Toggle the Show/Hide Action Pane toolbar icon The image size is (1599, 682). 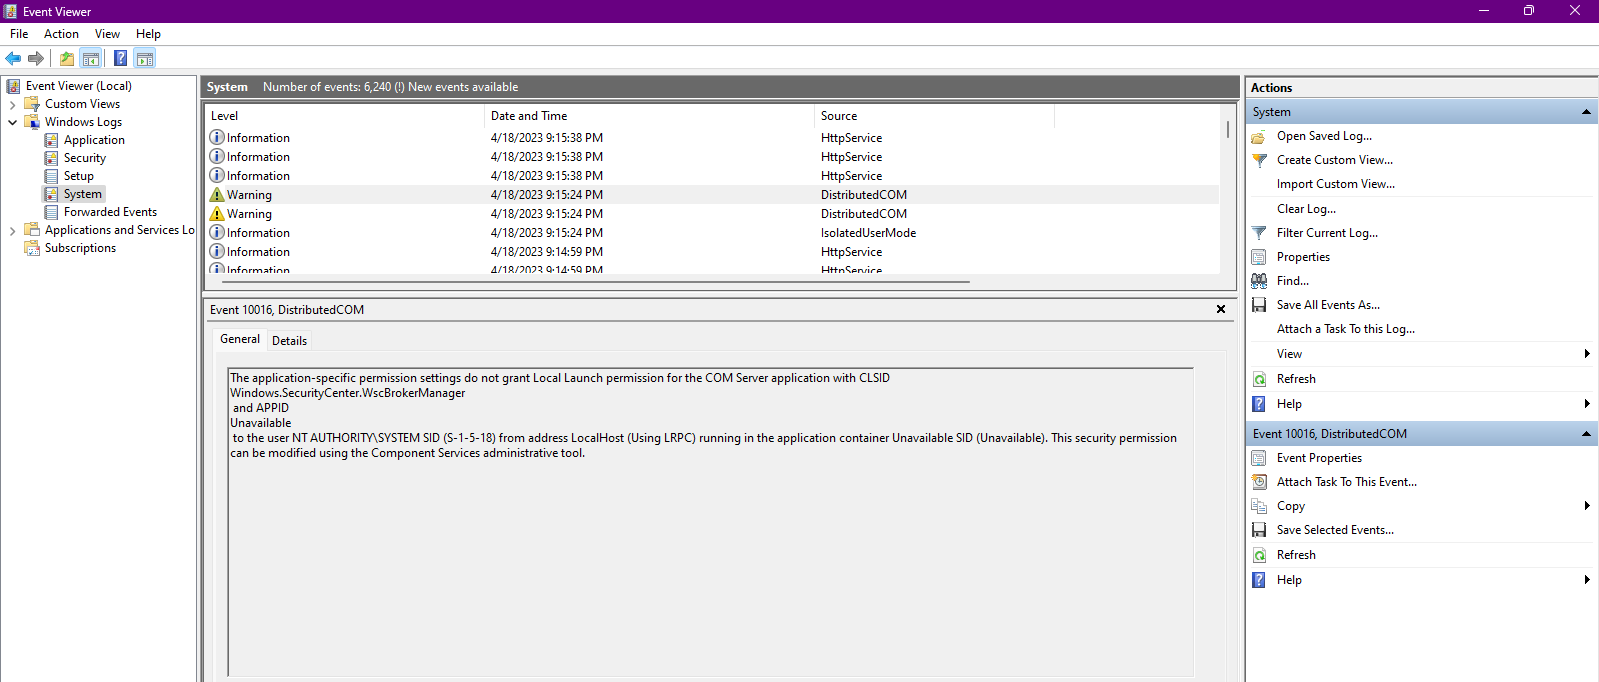pyautogui.click(x=145, y=58)
